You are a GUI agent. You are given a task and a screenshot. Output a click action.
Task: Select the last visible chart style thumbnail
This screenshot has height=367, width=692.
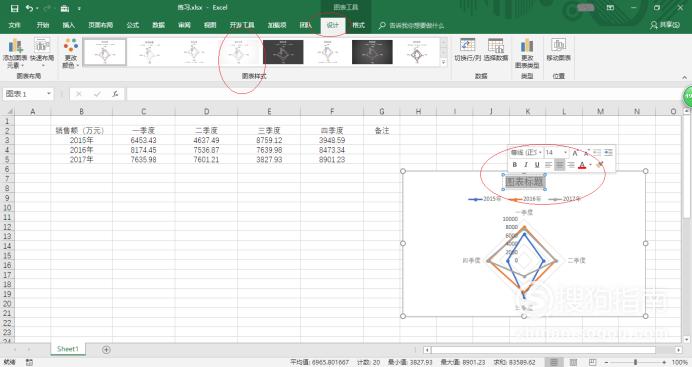click(x=417, y=52)
